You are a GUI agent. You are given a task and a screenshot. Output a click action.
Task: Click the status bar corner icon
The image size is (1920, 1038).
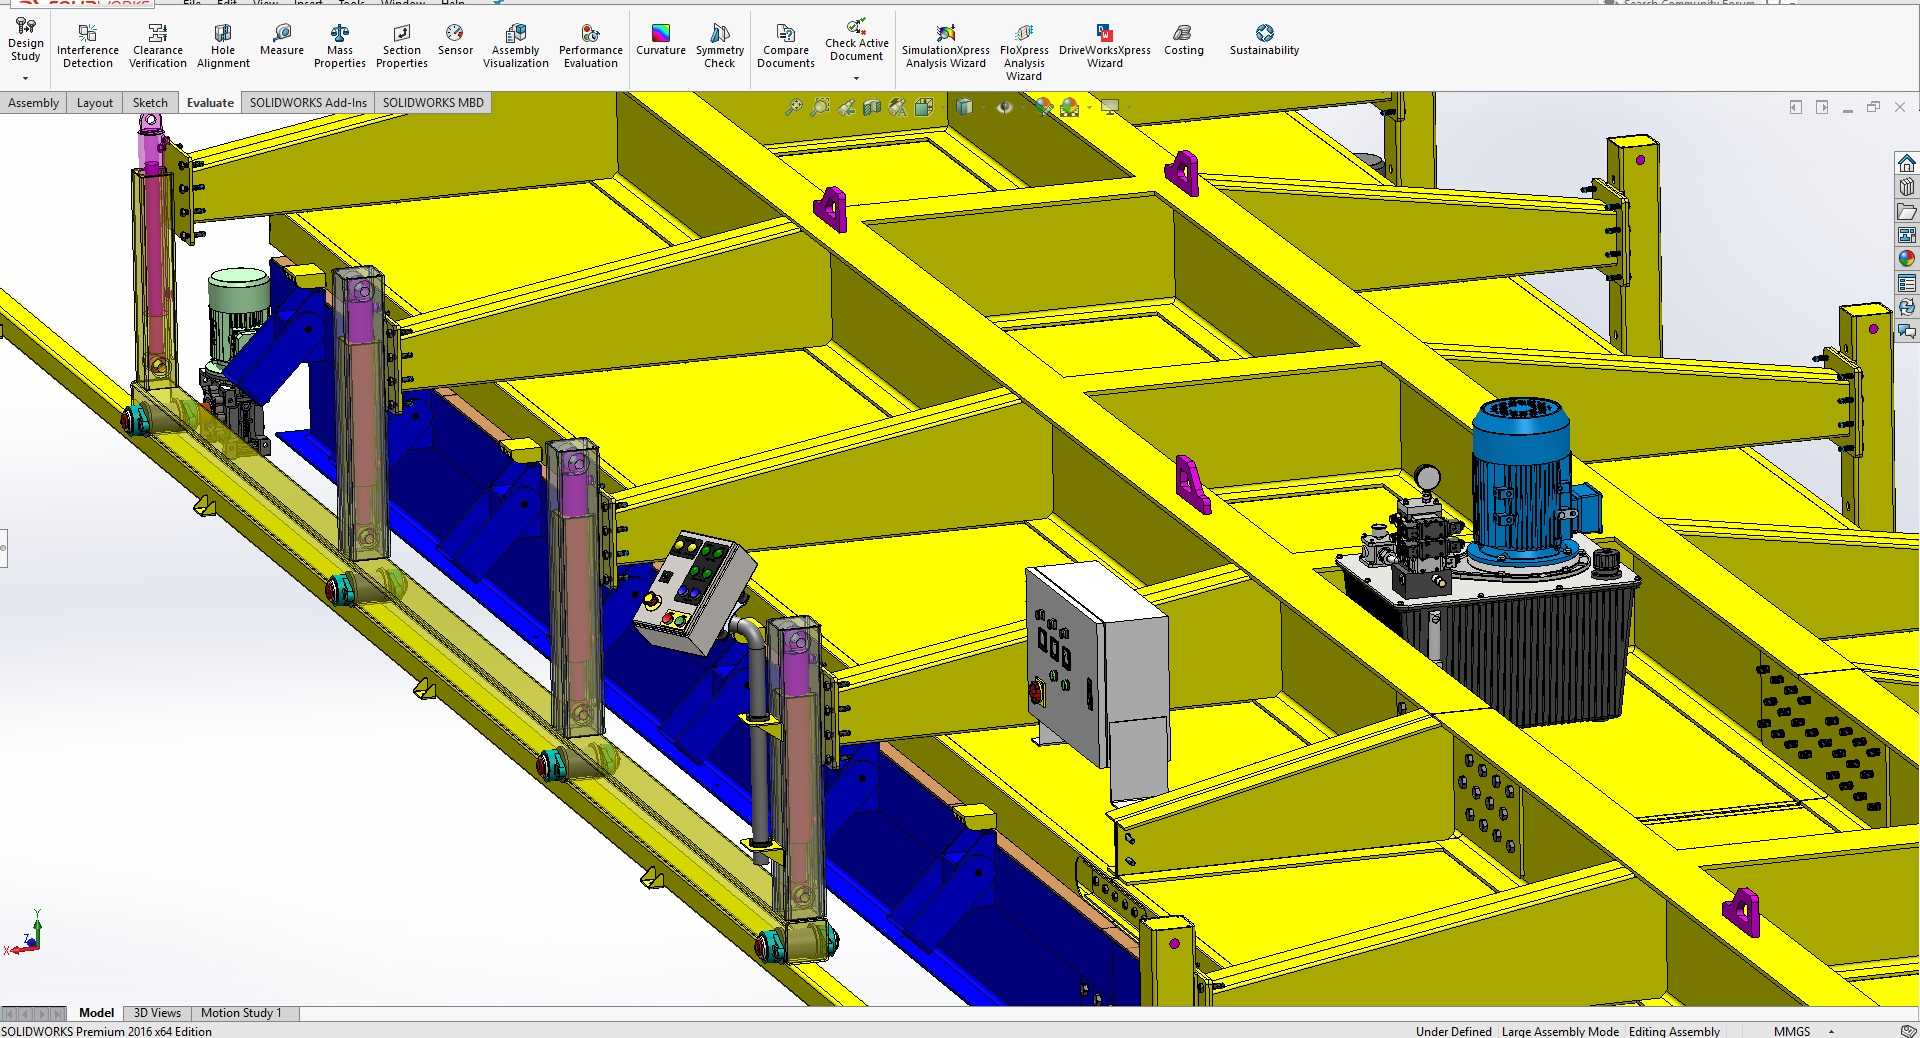[1908, 1031]
